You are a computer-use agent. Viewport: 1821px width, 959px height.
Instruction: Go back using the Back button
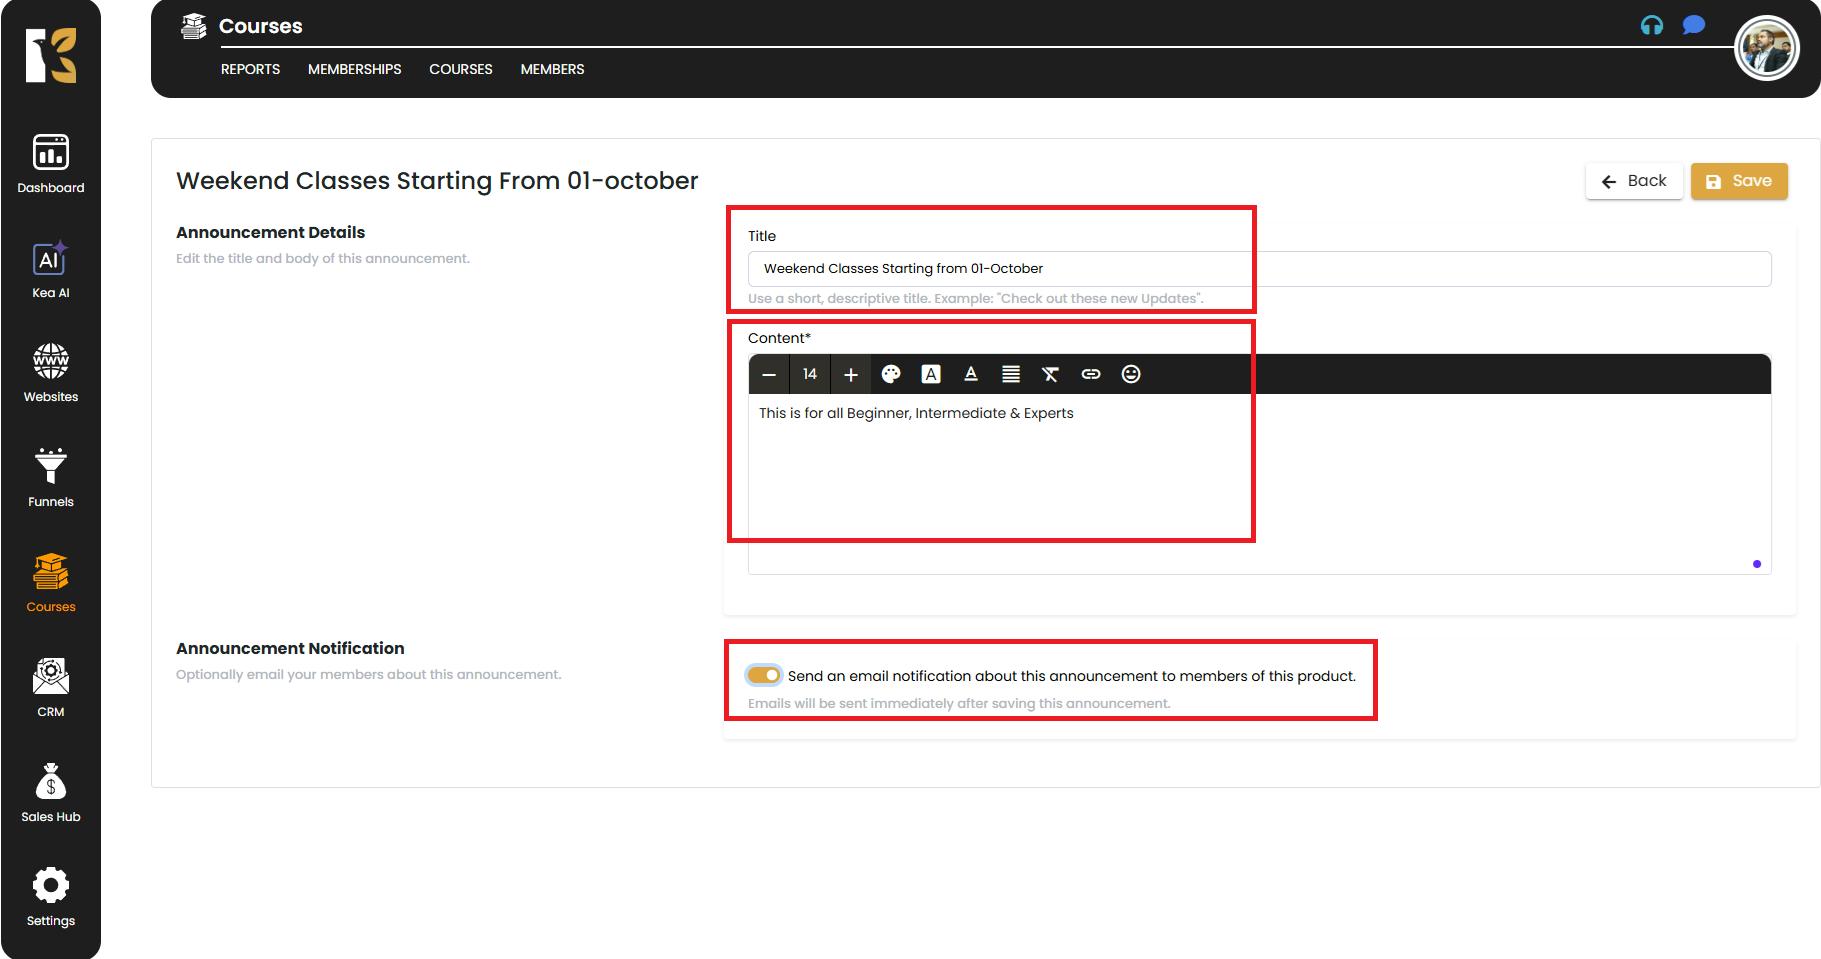pyautogui.click(x=1634, y=181)
